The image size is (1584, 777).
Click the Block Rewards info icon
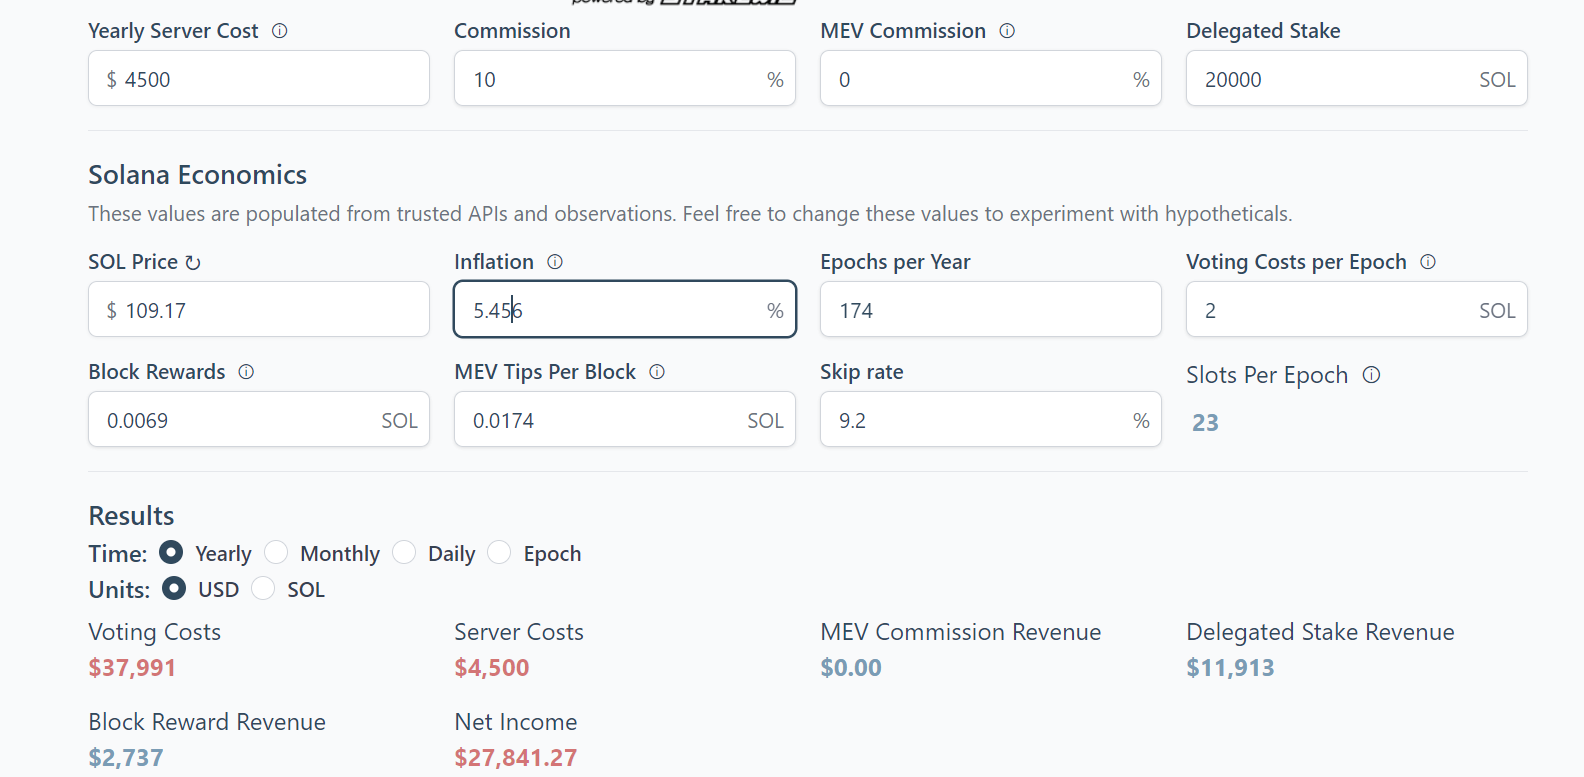point(246,372)
